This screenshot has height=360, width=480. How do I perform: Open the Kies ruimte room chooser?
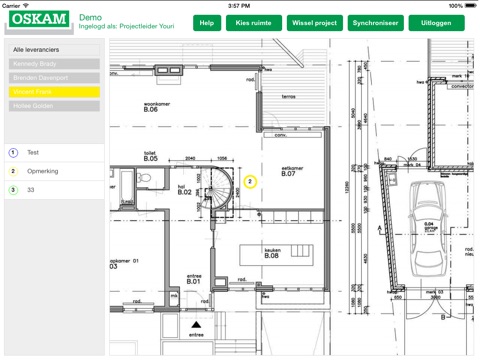click(x=254, y=23)
